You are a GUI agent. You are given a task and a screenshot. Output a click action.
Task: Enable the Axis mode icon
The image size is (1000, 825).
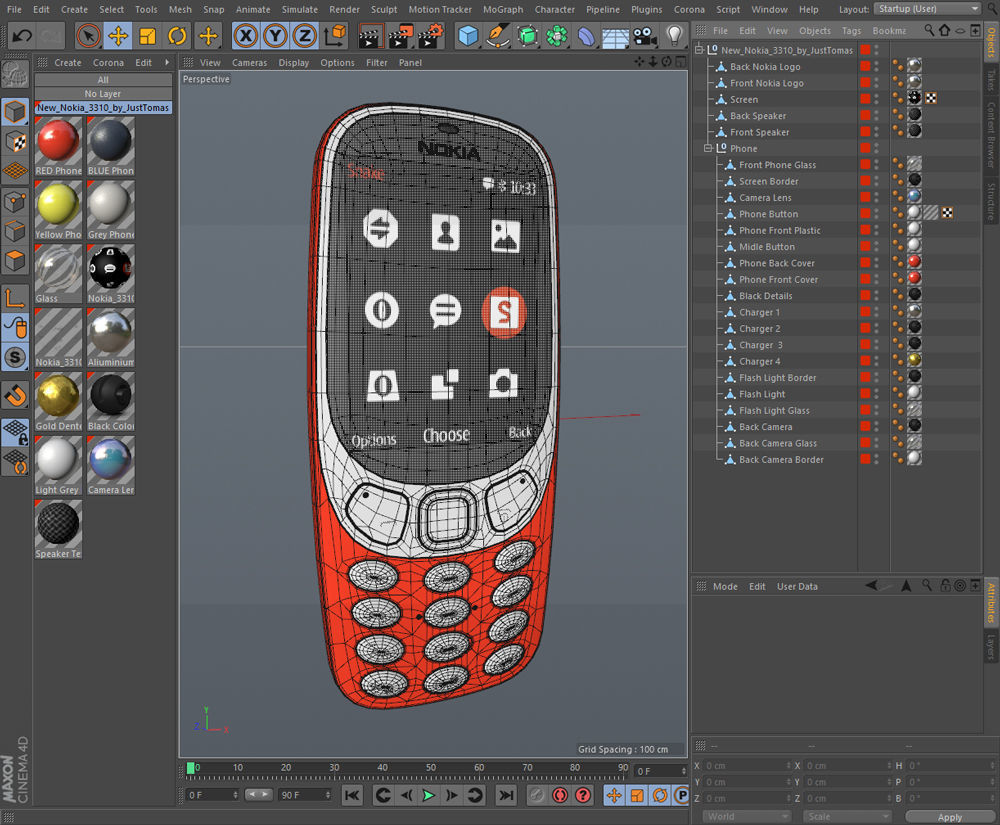[x=15, y=298]
